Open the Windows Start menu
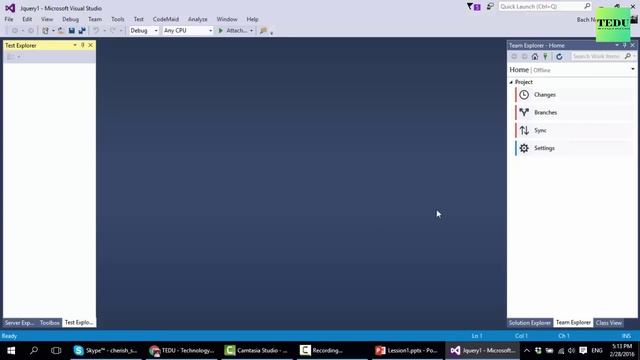The height and width of the screenshot is (360, 640). [11, 350]
